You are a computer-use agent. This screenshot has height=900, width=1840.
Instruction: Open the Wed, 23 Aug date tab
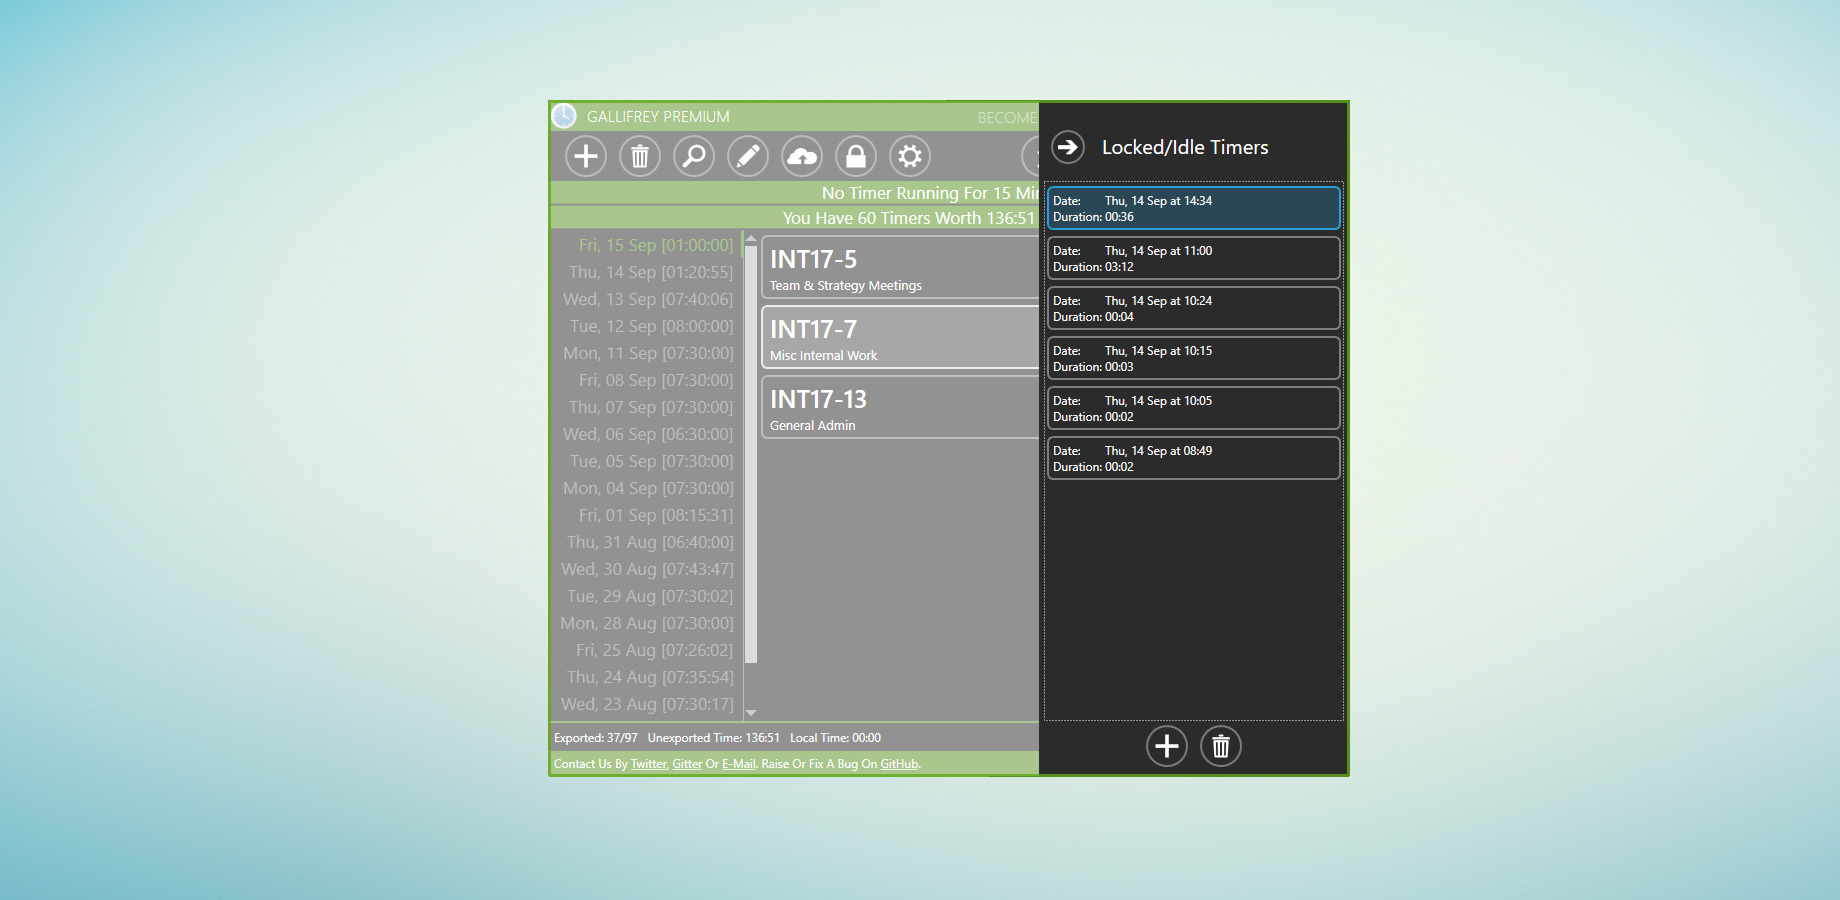click(x=647, y=704)
